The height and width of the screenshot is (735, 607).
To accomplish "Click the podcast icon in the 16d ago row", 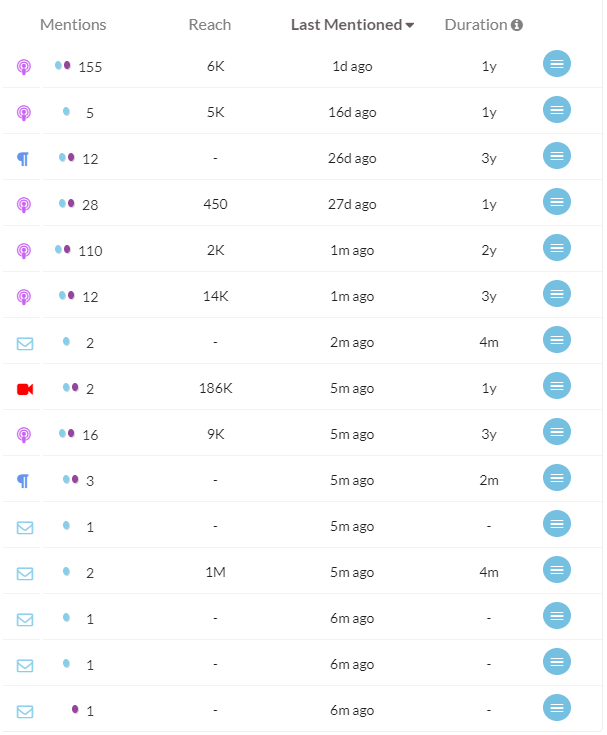I will coord(24,113).
